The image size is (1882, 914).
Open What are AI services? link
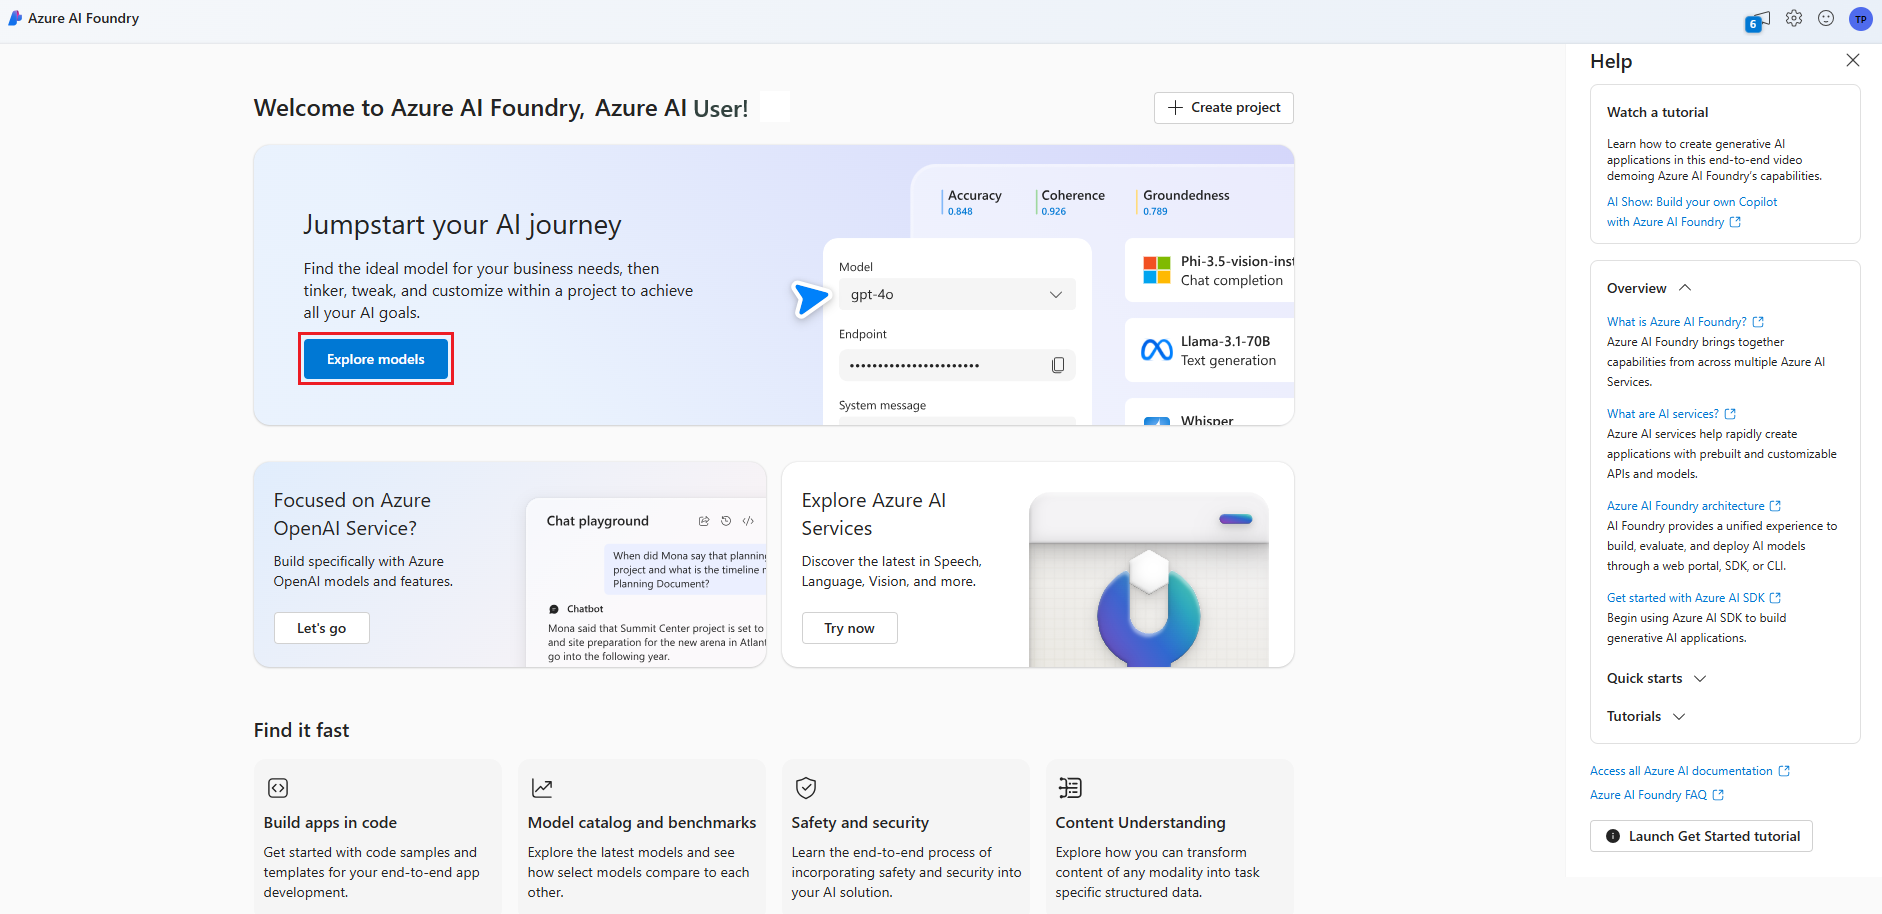coord(1671,414)
